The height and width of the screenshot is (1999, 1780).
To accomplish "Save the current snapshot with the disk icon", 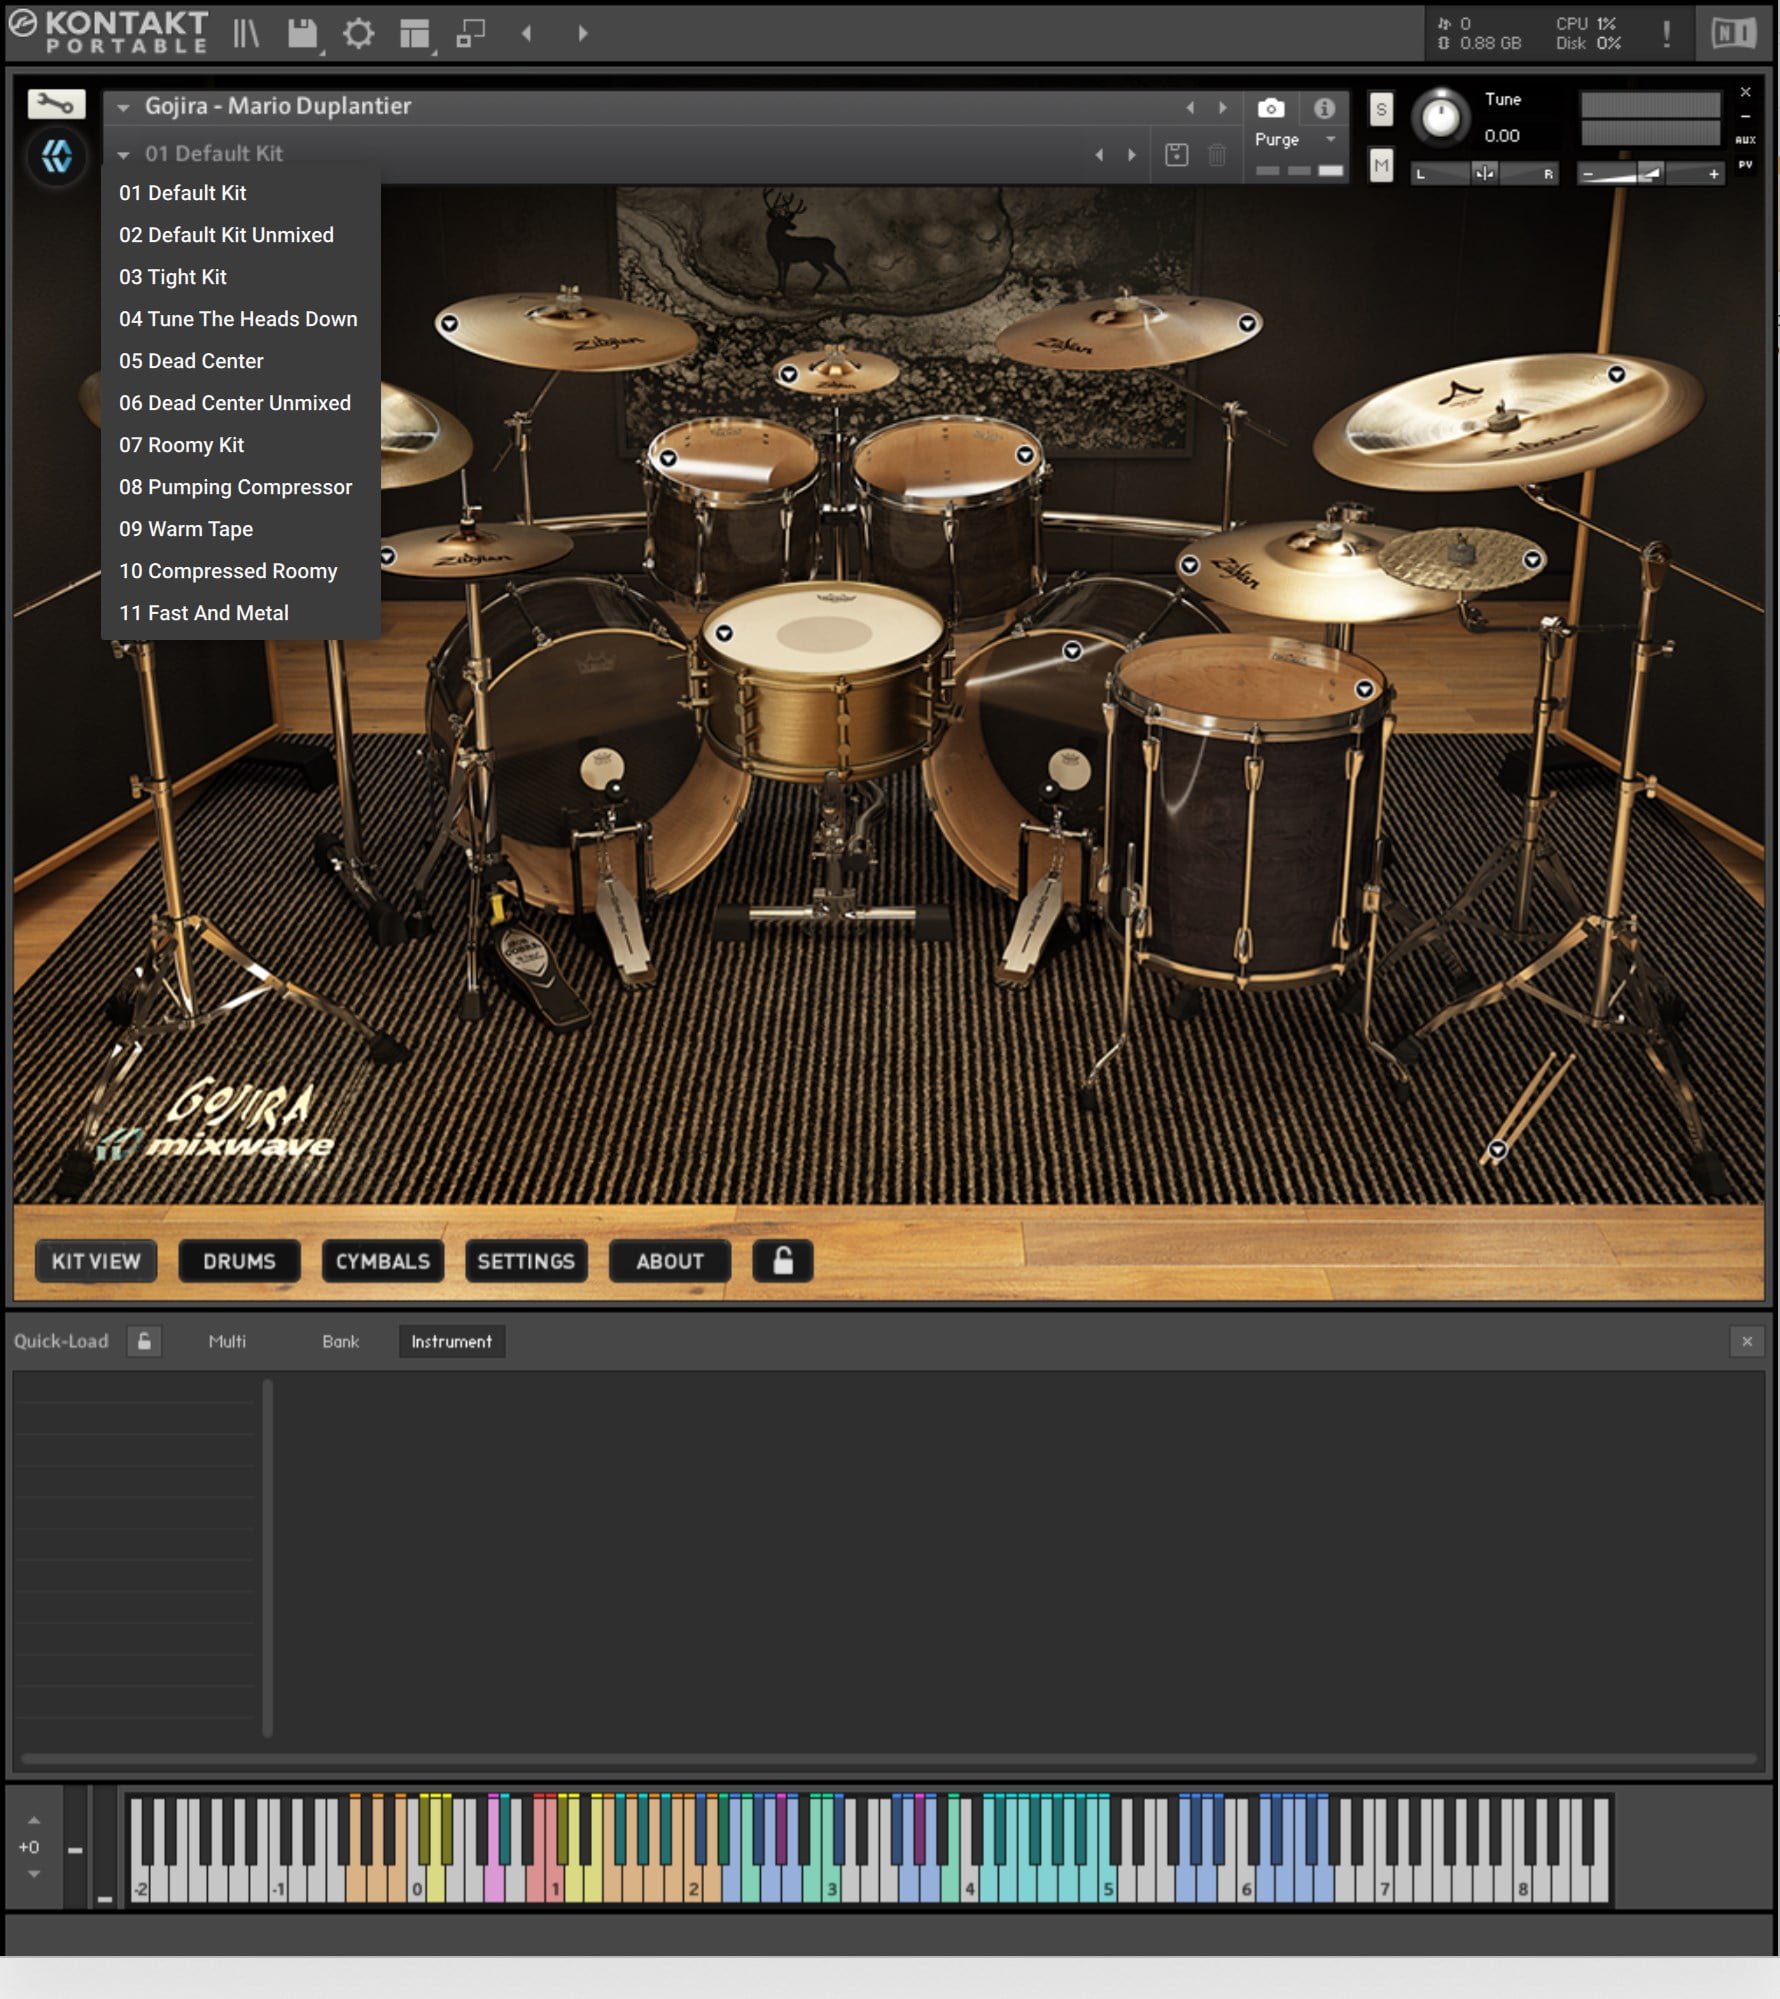I will click(1176, 155).
